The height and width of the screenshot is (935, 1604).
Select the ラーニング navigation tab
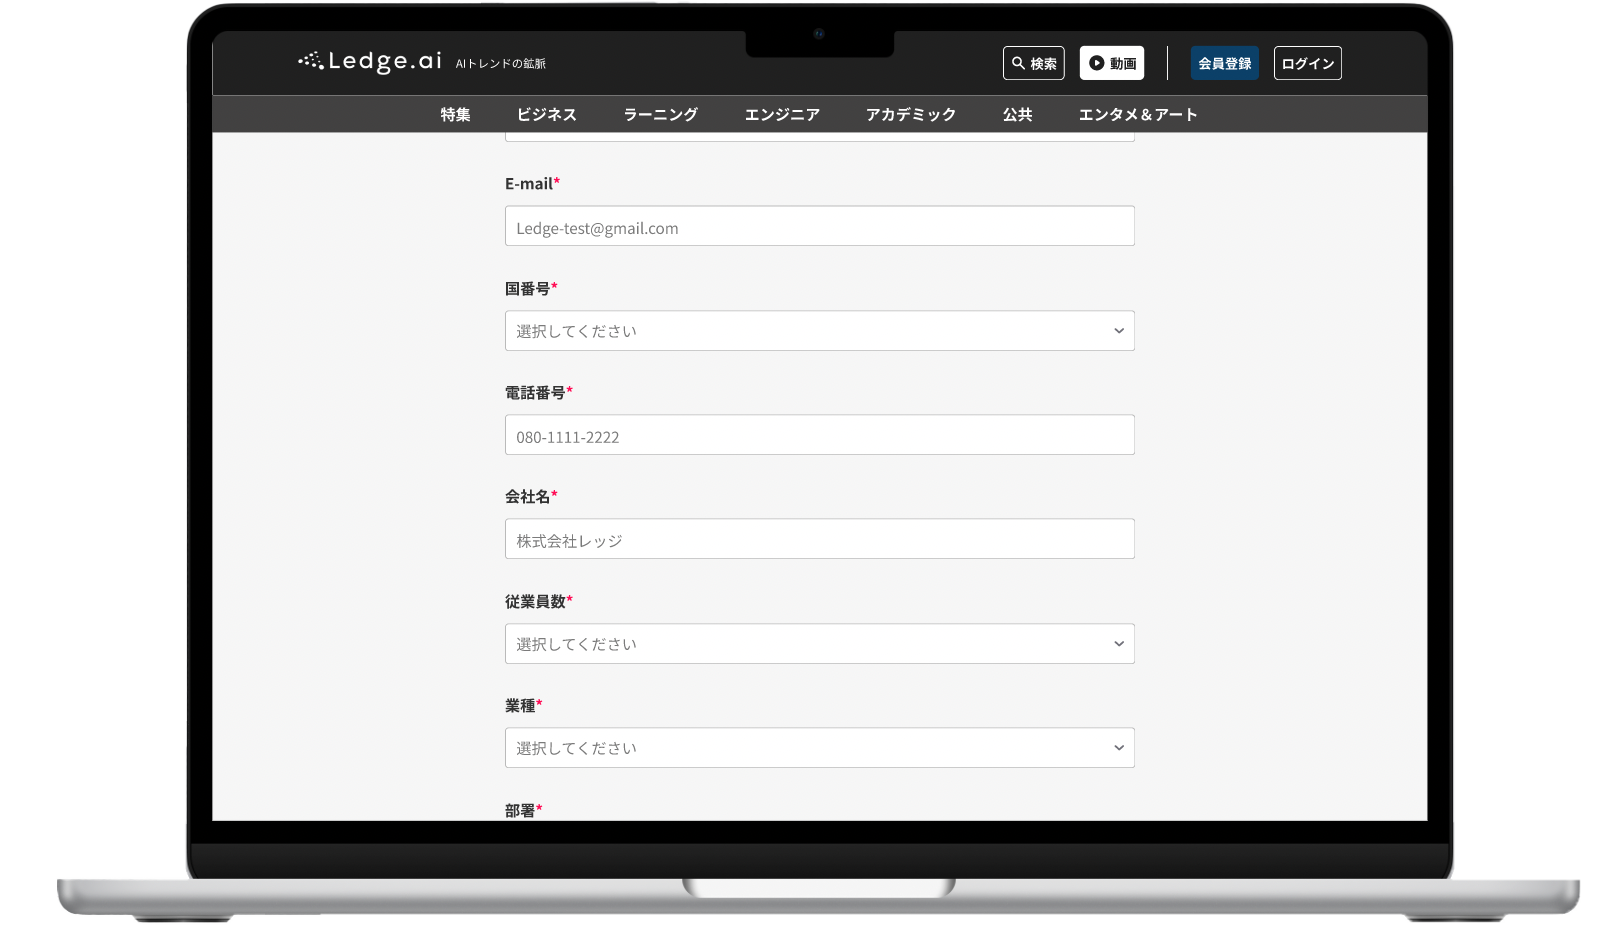660,115
